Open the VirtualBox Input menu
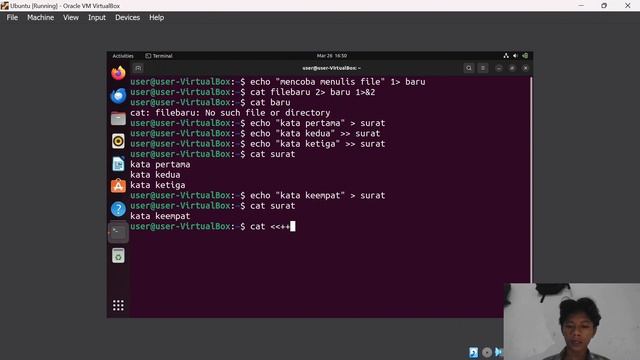Screen dimensions: 640x360 97,18
